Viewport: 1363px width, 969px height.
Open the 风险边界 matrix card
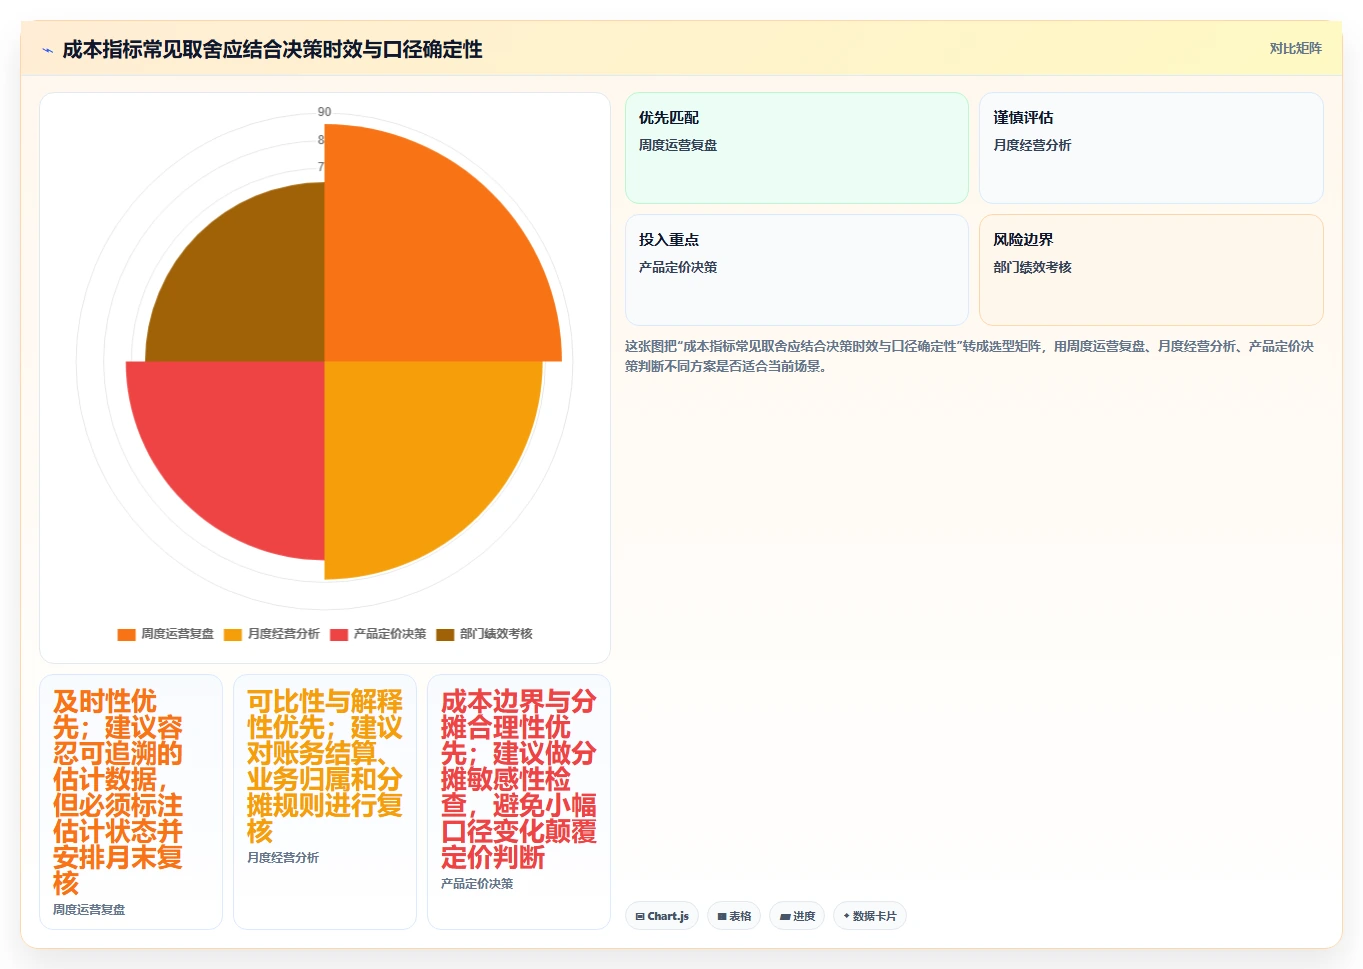[1151, 270]
